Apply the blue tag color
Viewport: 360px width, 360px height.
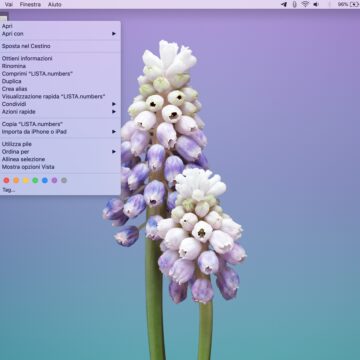click(45, 180)
